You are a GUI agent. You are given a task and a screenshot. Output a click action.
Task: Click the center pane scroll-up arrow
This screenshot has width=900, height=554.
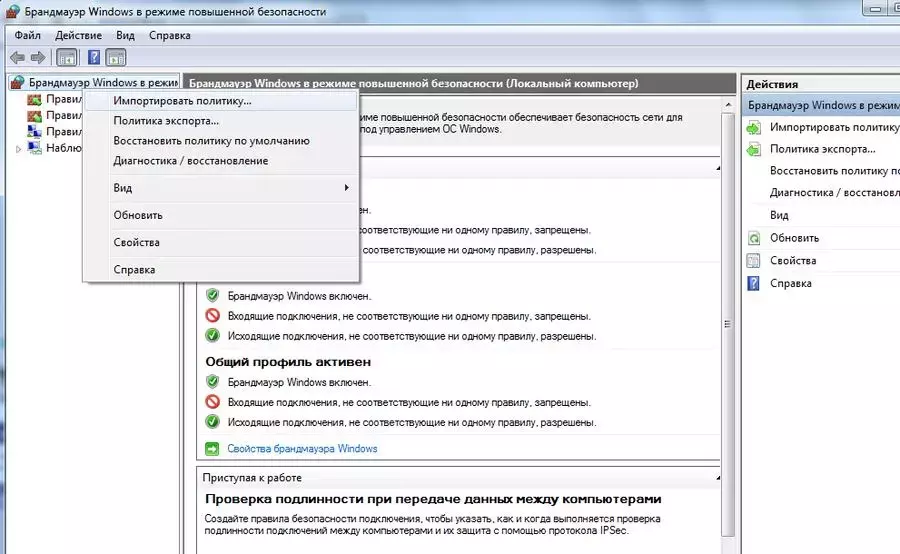pyautogui.click(x=728, y=104)
